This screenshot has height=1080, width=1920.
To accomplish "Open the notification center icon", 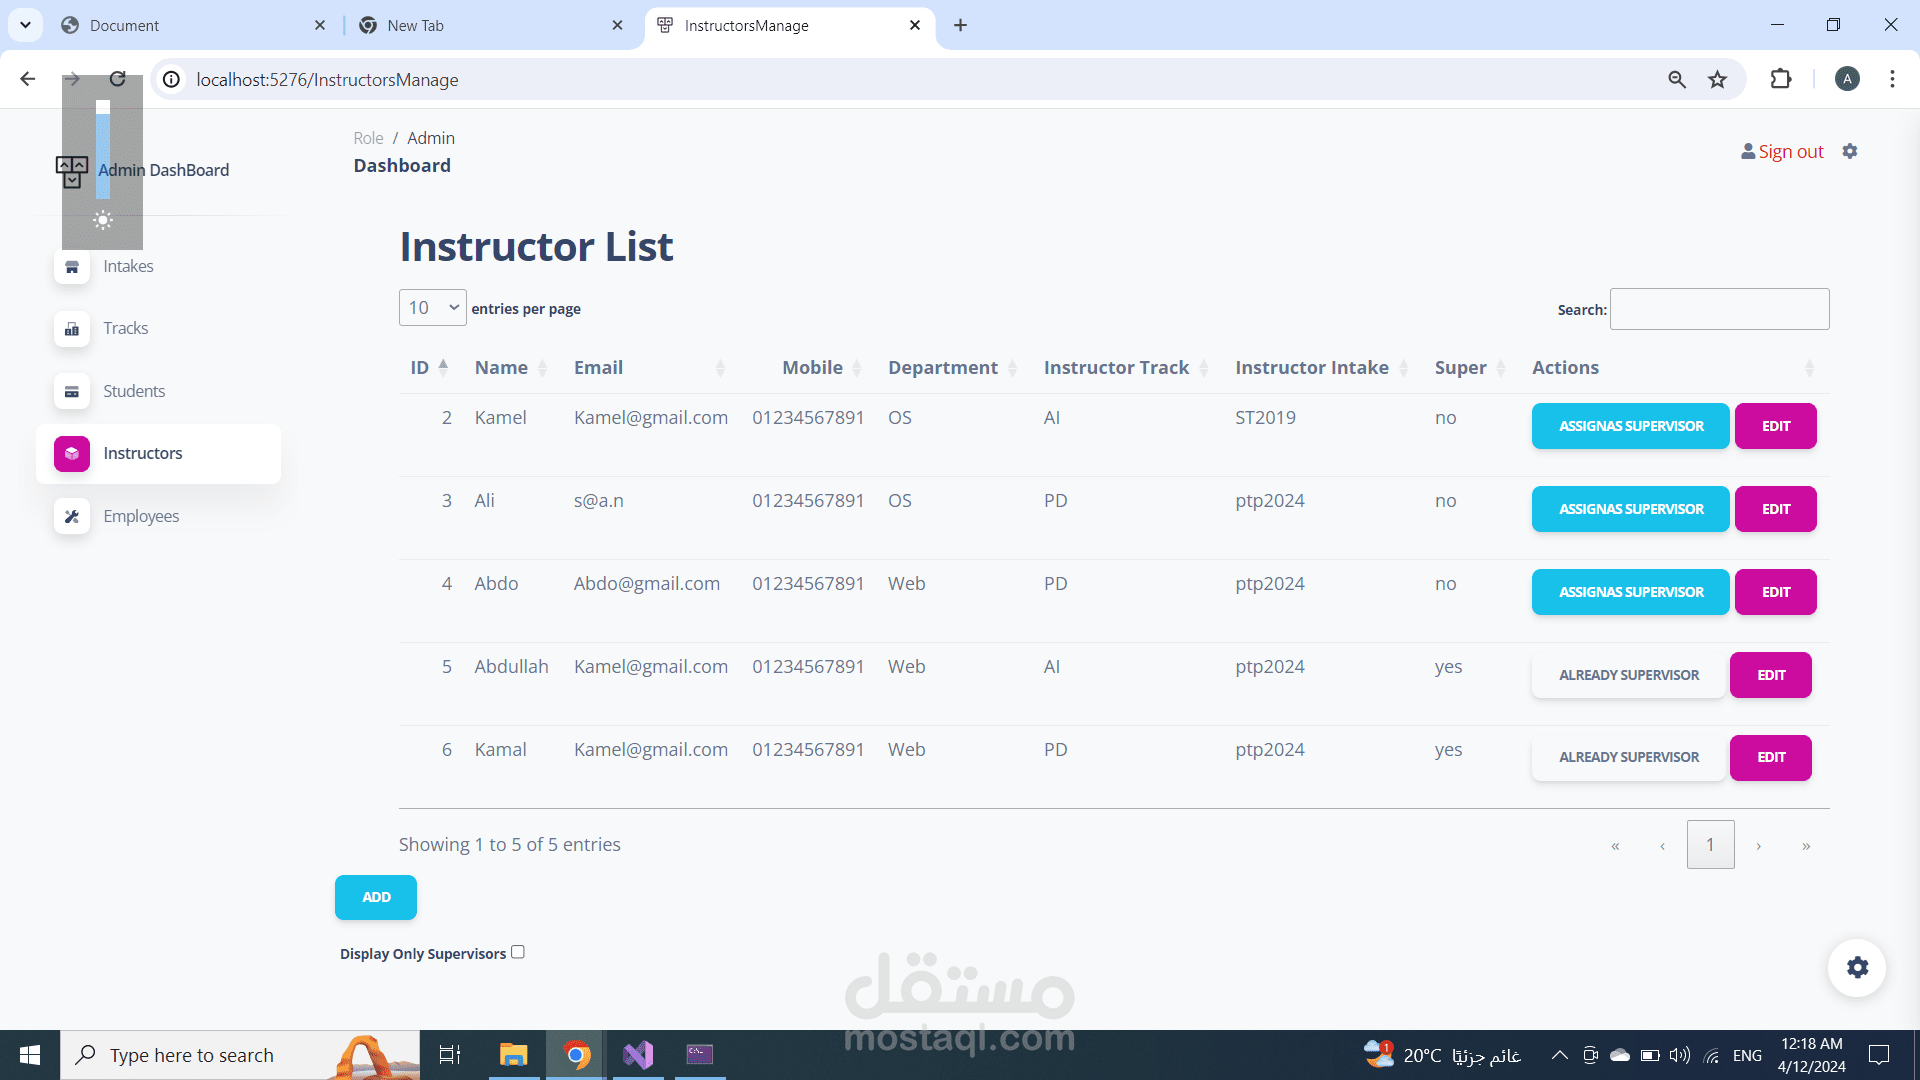I will click(1879, 1055).
